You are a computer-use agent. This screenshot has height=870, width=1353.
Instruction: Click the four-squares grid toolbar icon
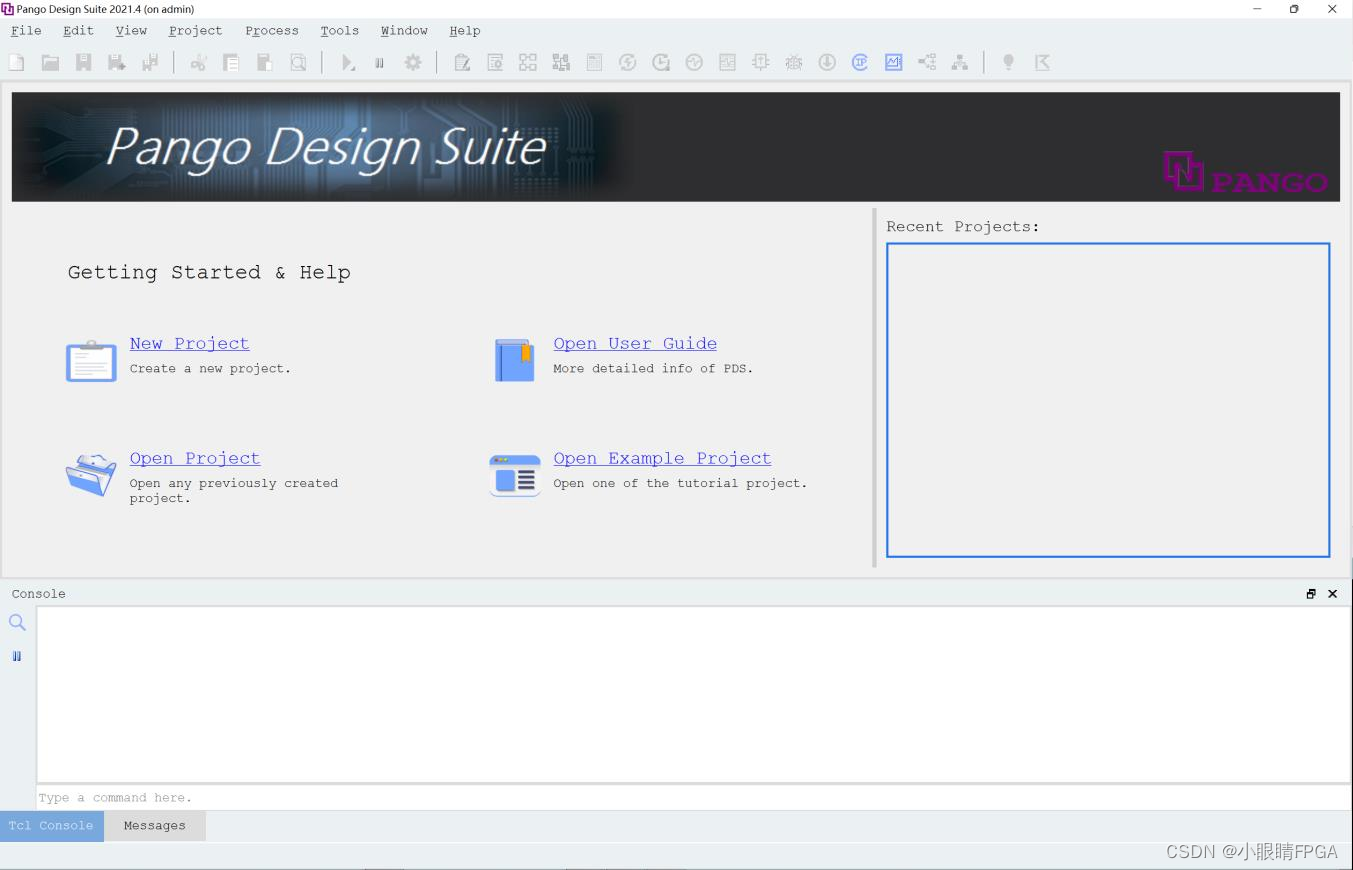click(x=528, y=62)
